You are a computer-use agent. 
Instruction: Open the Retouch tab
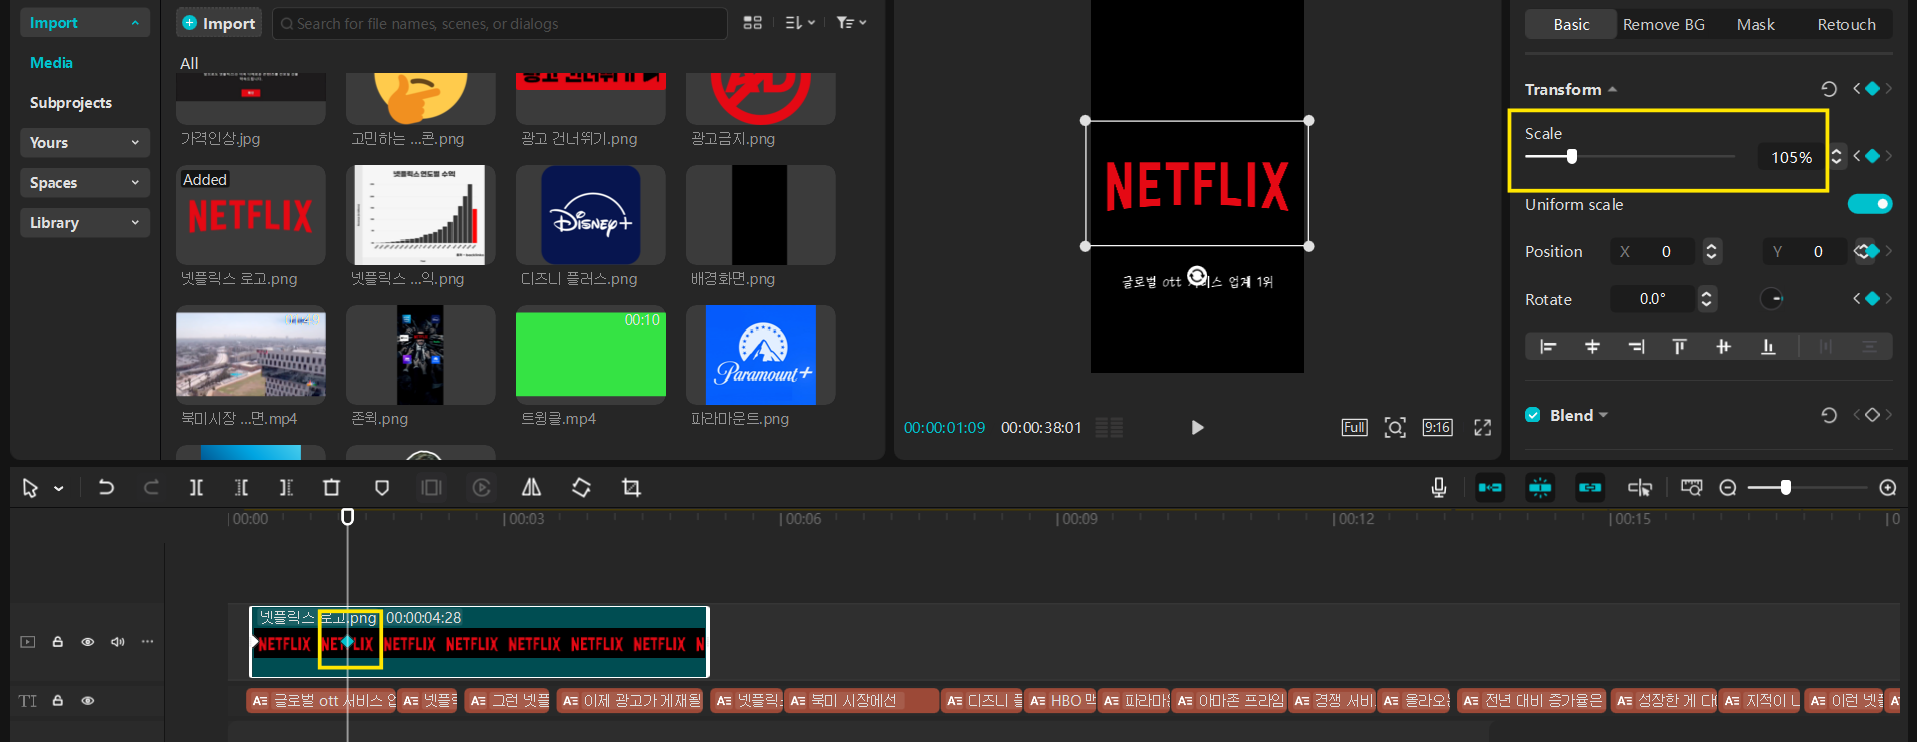point(1846,24)
